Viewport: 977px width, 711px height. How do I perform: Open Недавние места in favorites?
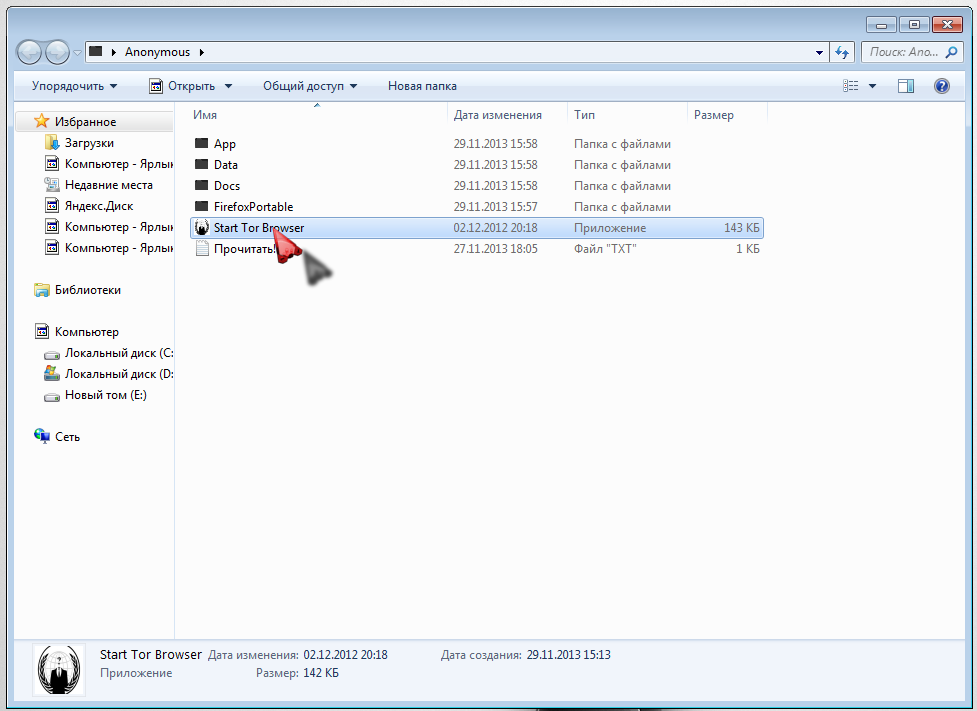pos(108,184)
